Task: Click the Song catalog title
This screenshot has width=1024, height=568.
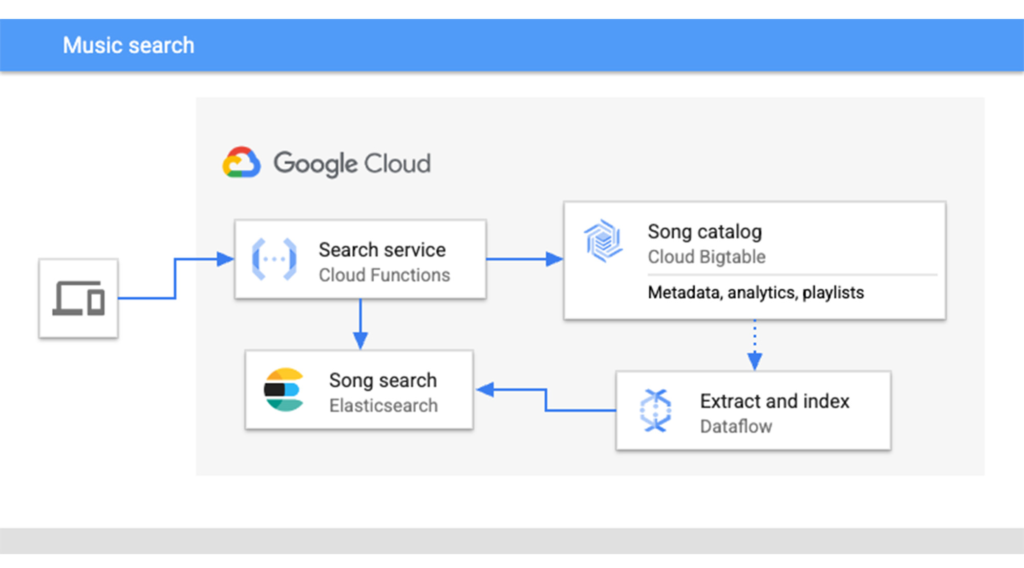Action: tap(704, 231)
